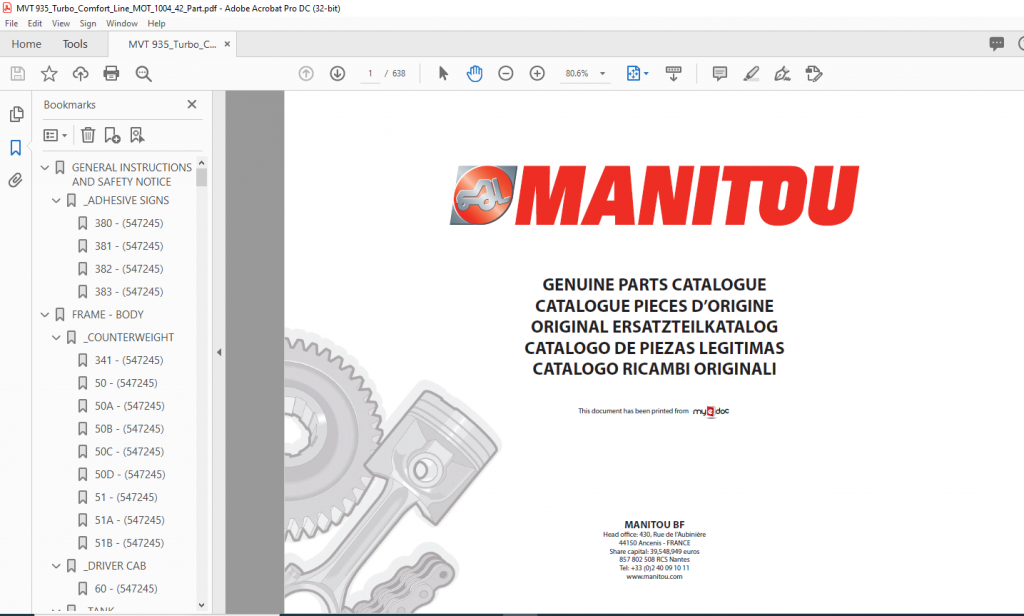Toggle the Bookmarks panel icon in sidebar

point(16,147)
